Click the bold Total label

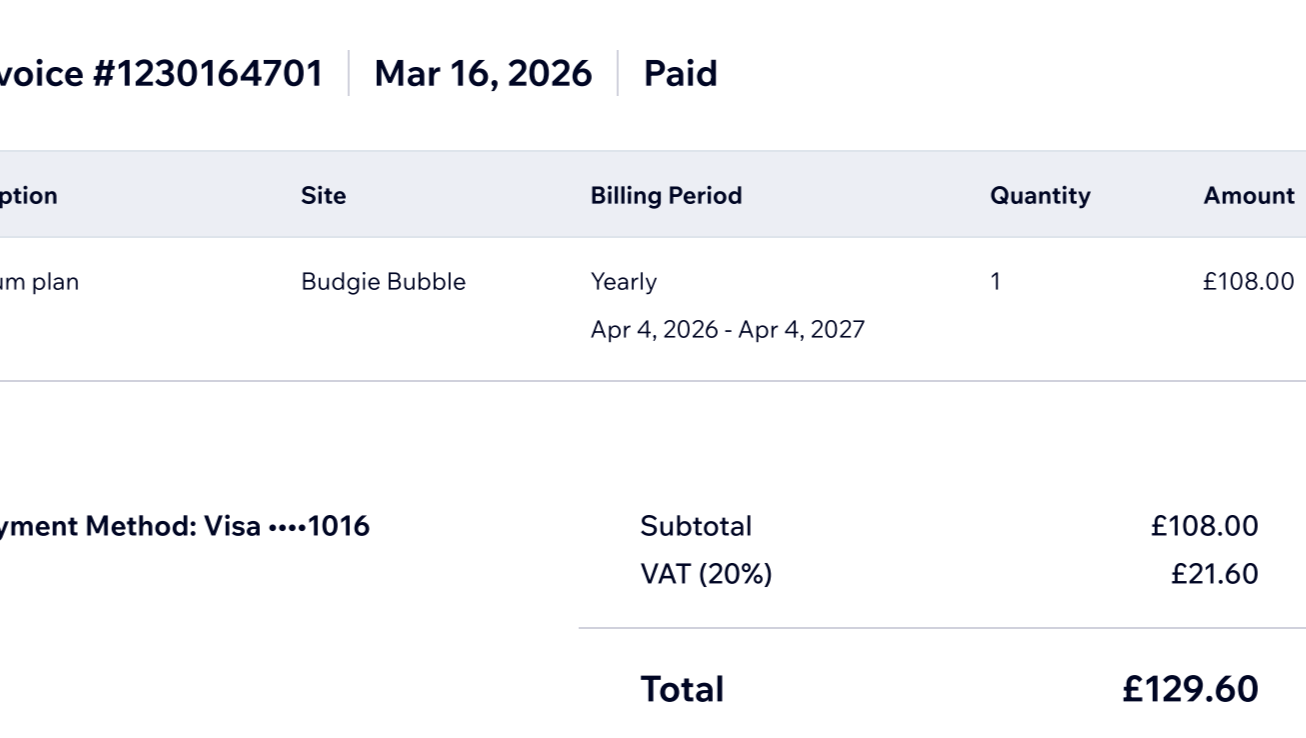pos(681,689)
